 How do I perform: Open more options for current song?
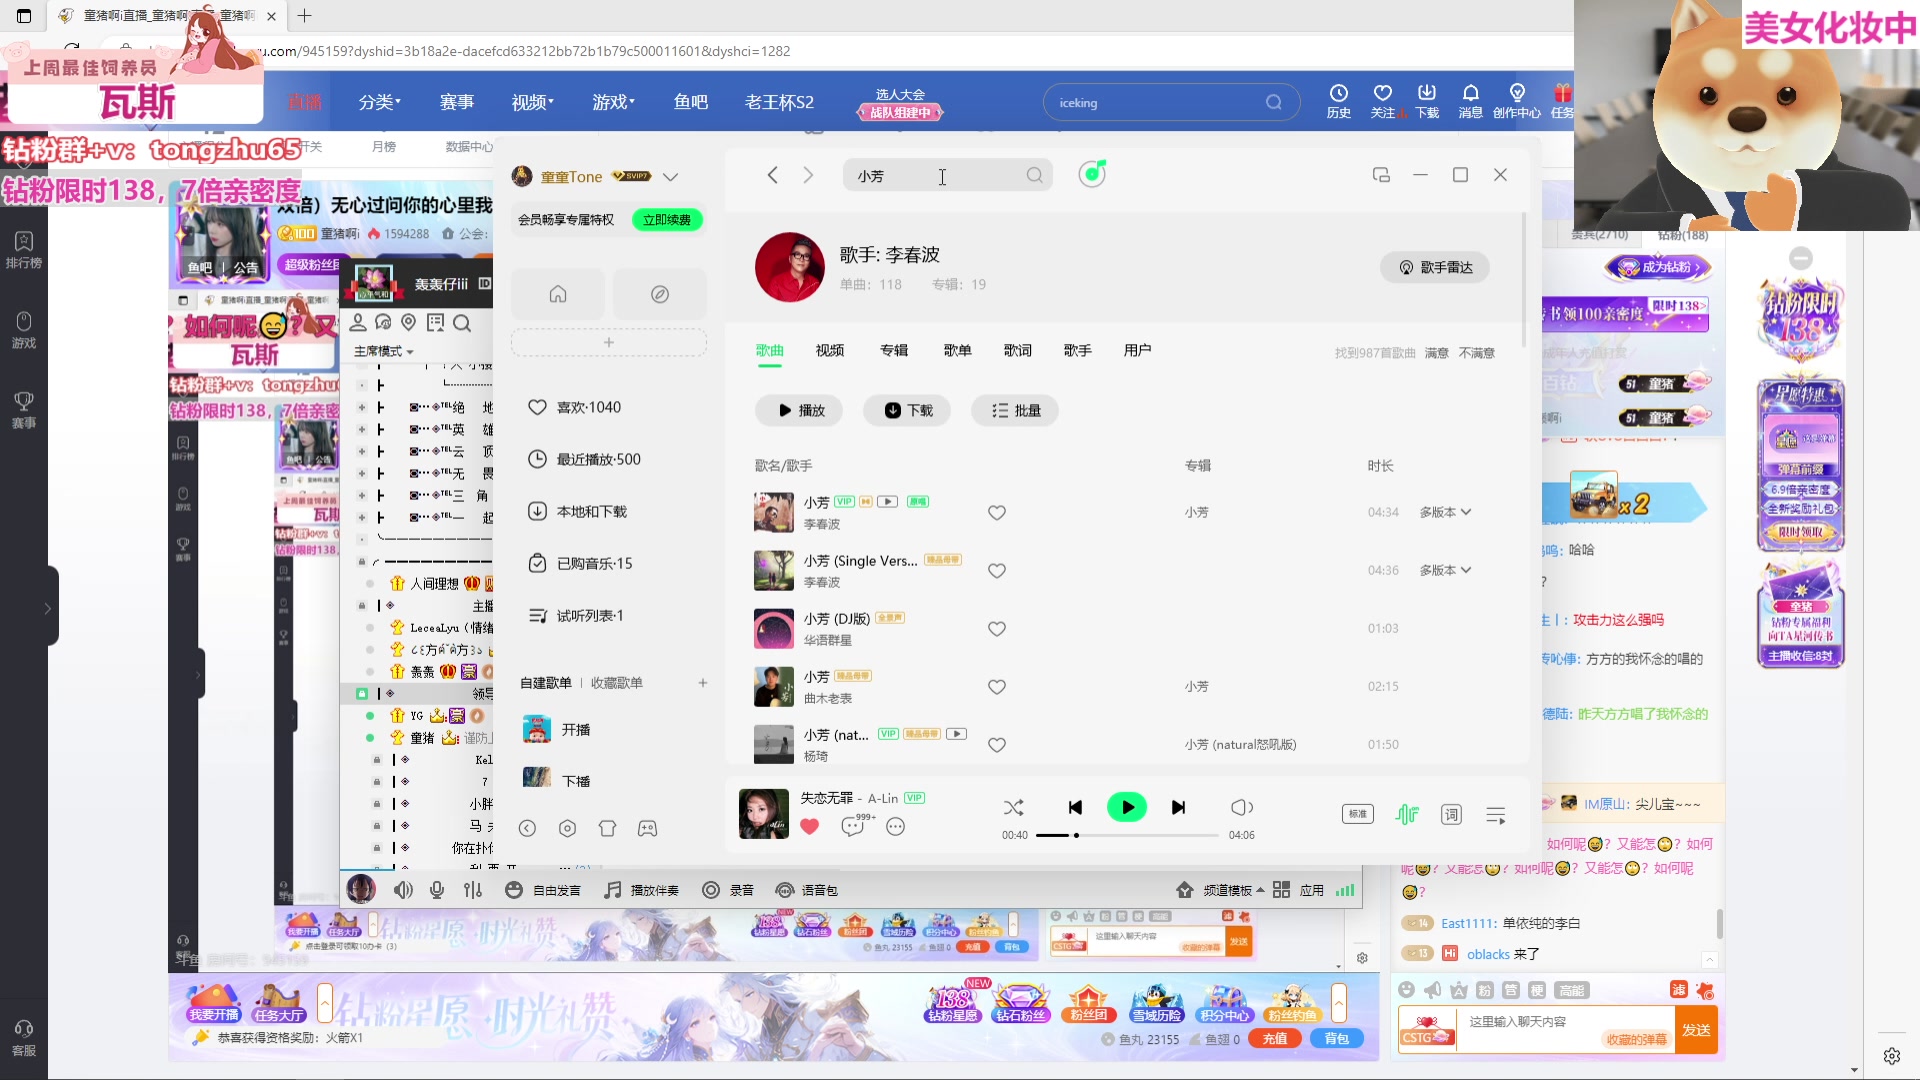point(895,826)
